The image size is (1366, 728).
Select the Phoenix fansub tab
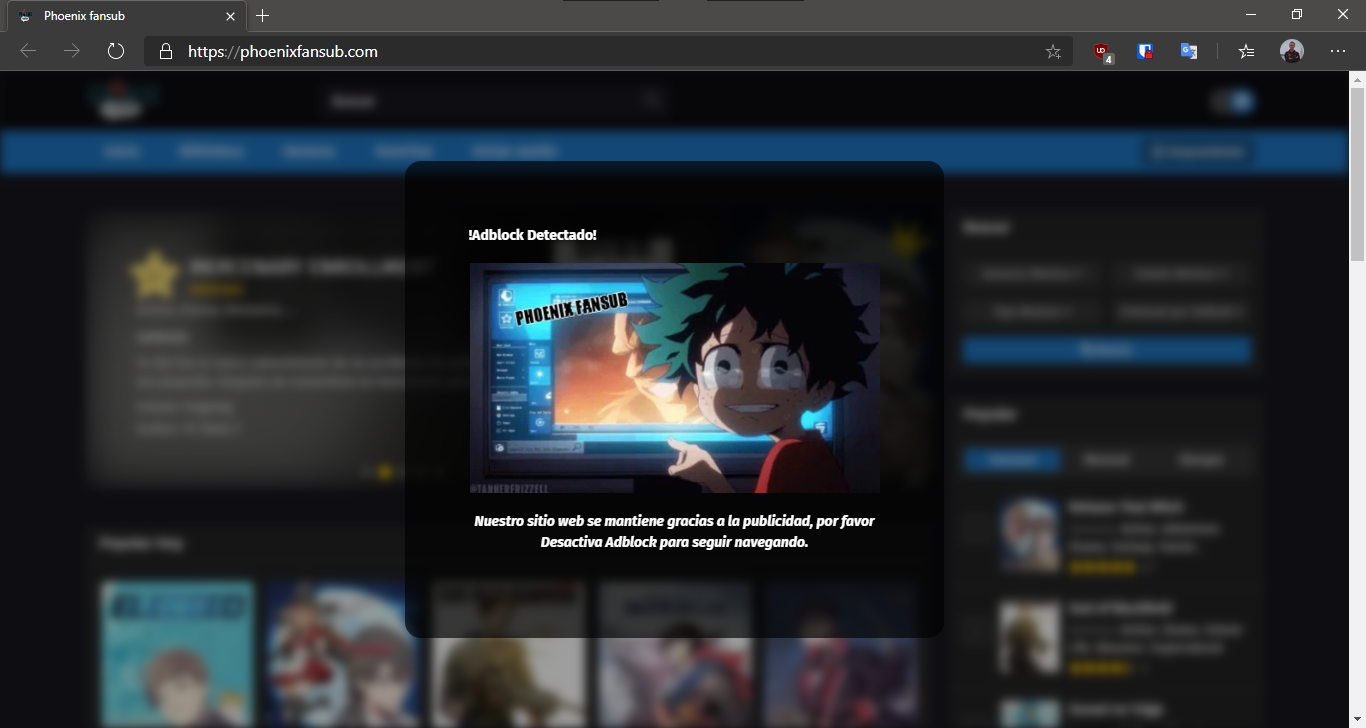click(x=126, y=16)
